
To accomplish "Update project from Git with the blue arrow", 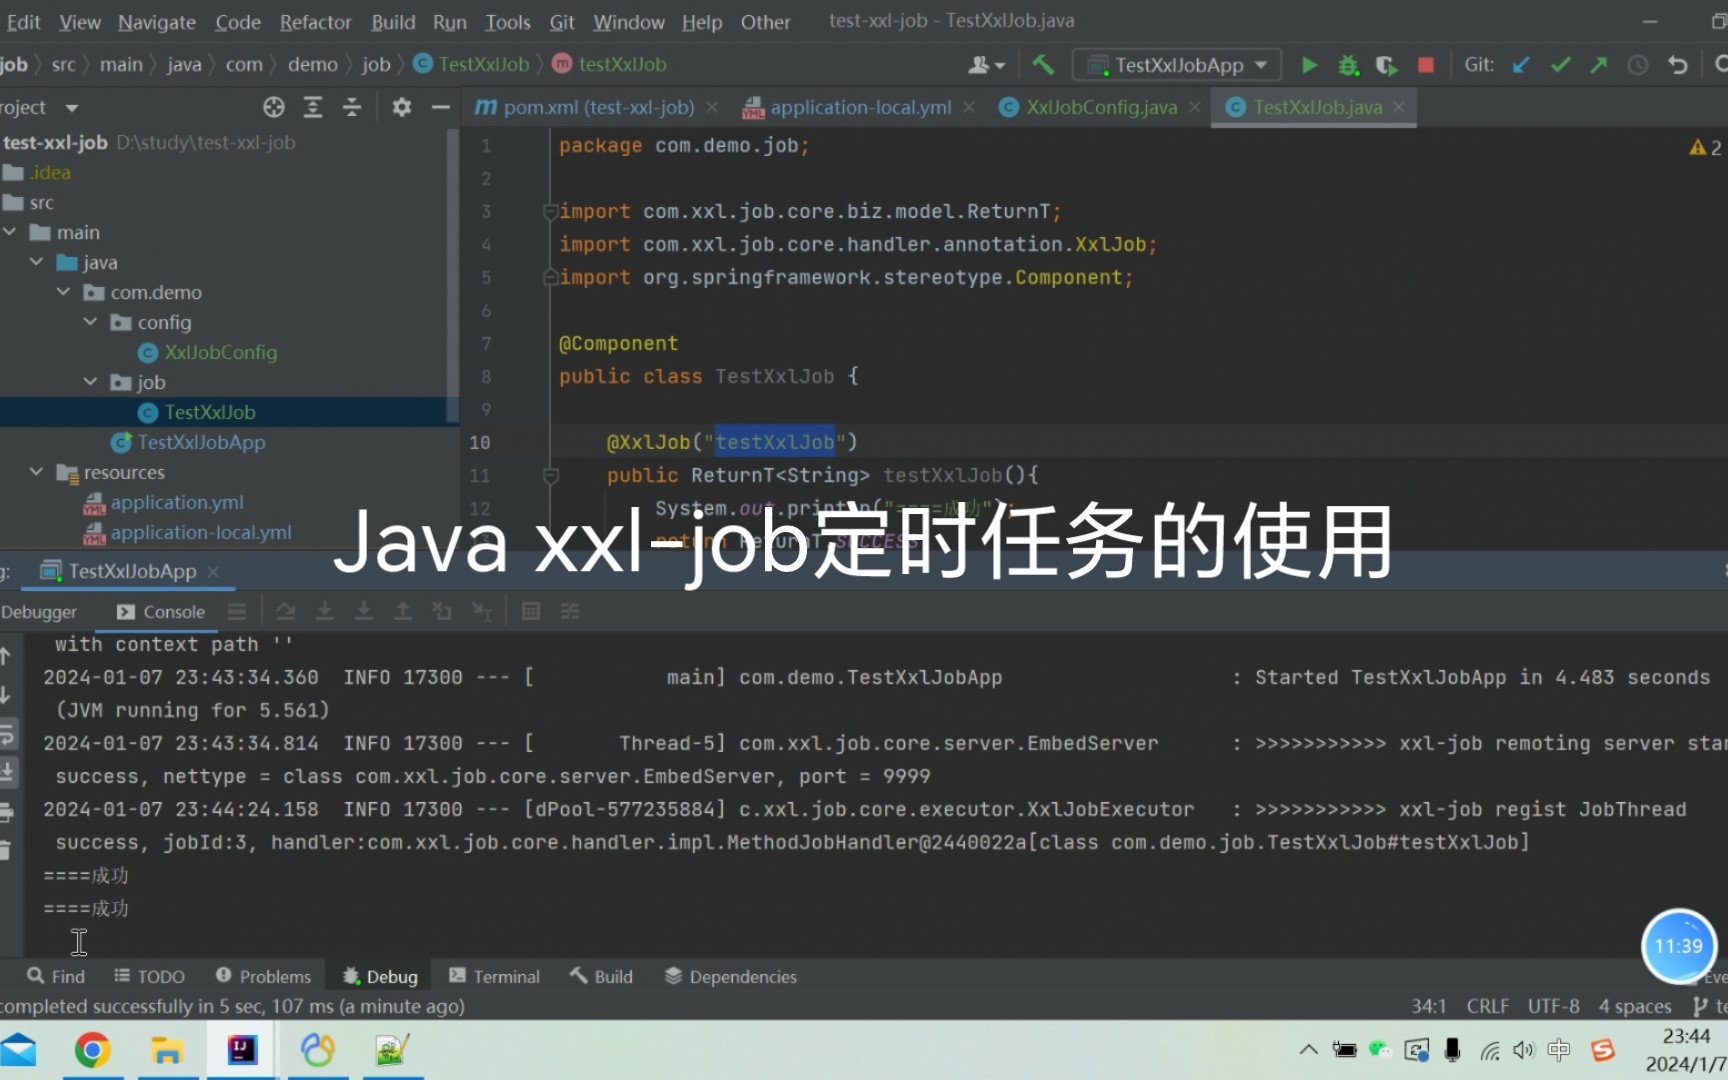I will (1521, 64).
